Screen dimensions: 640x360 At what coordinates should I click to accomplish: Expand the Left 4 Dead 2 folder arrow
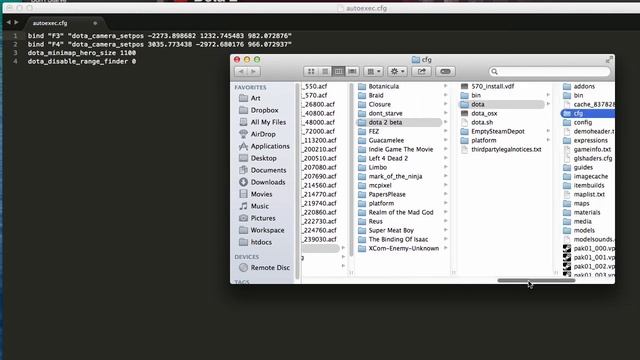[x=445, y=158]
